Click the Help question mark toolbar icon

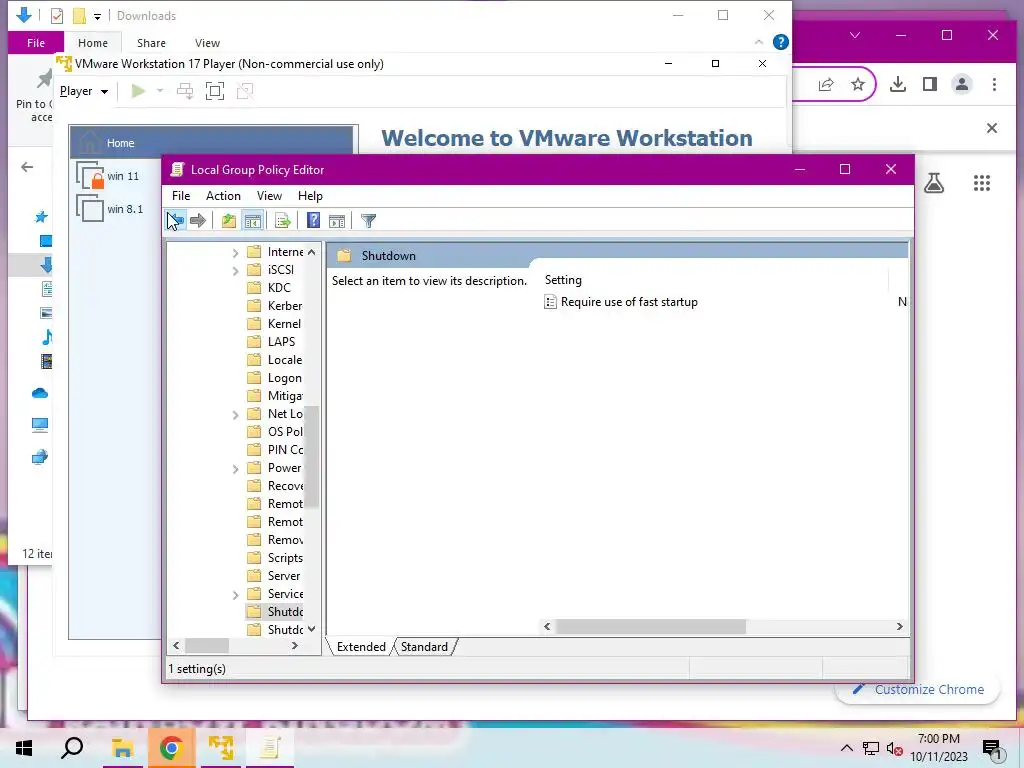(313, 221)
